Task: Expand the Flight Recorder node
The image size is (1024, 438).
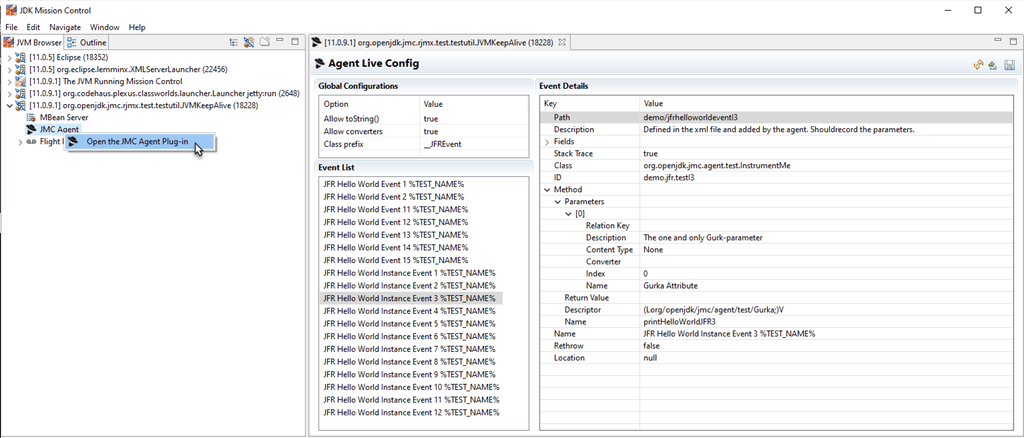Action: [x=20, y=142]
